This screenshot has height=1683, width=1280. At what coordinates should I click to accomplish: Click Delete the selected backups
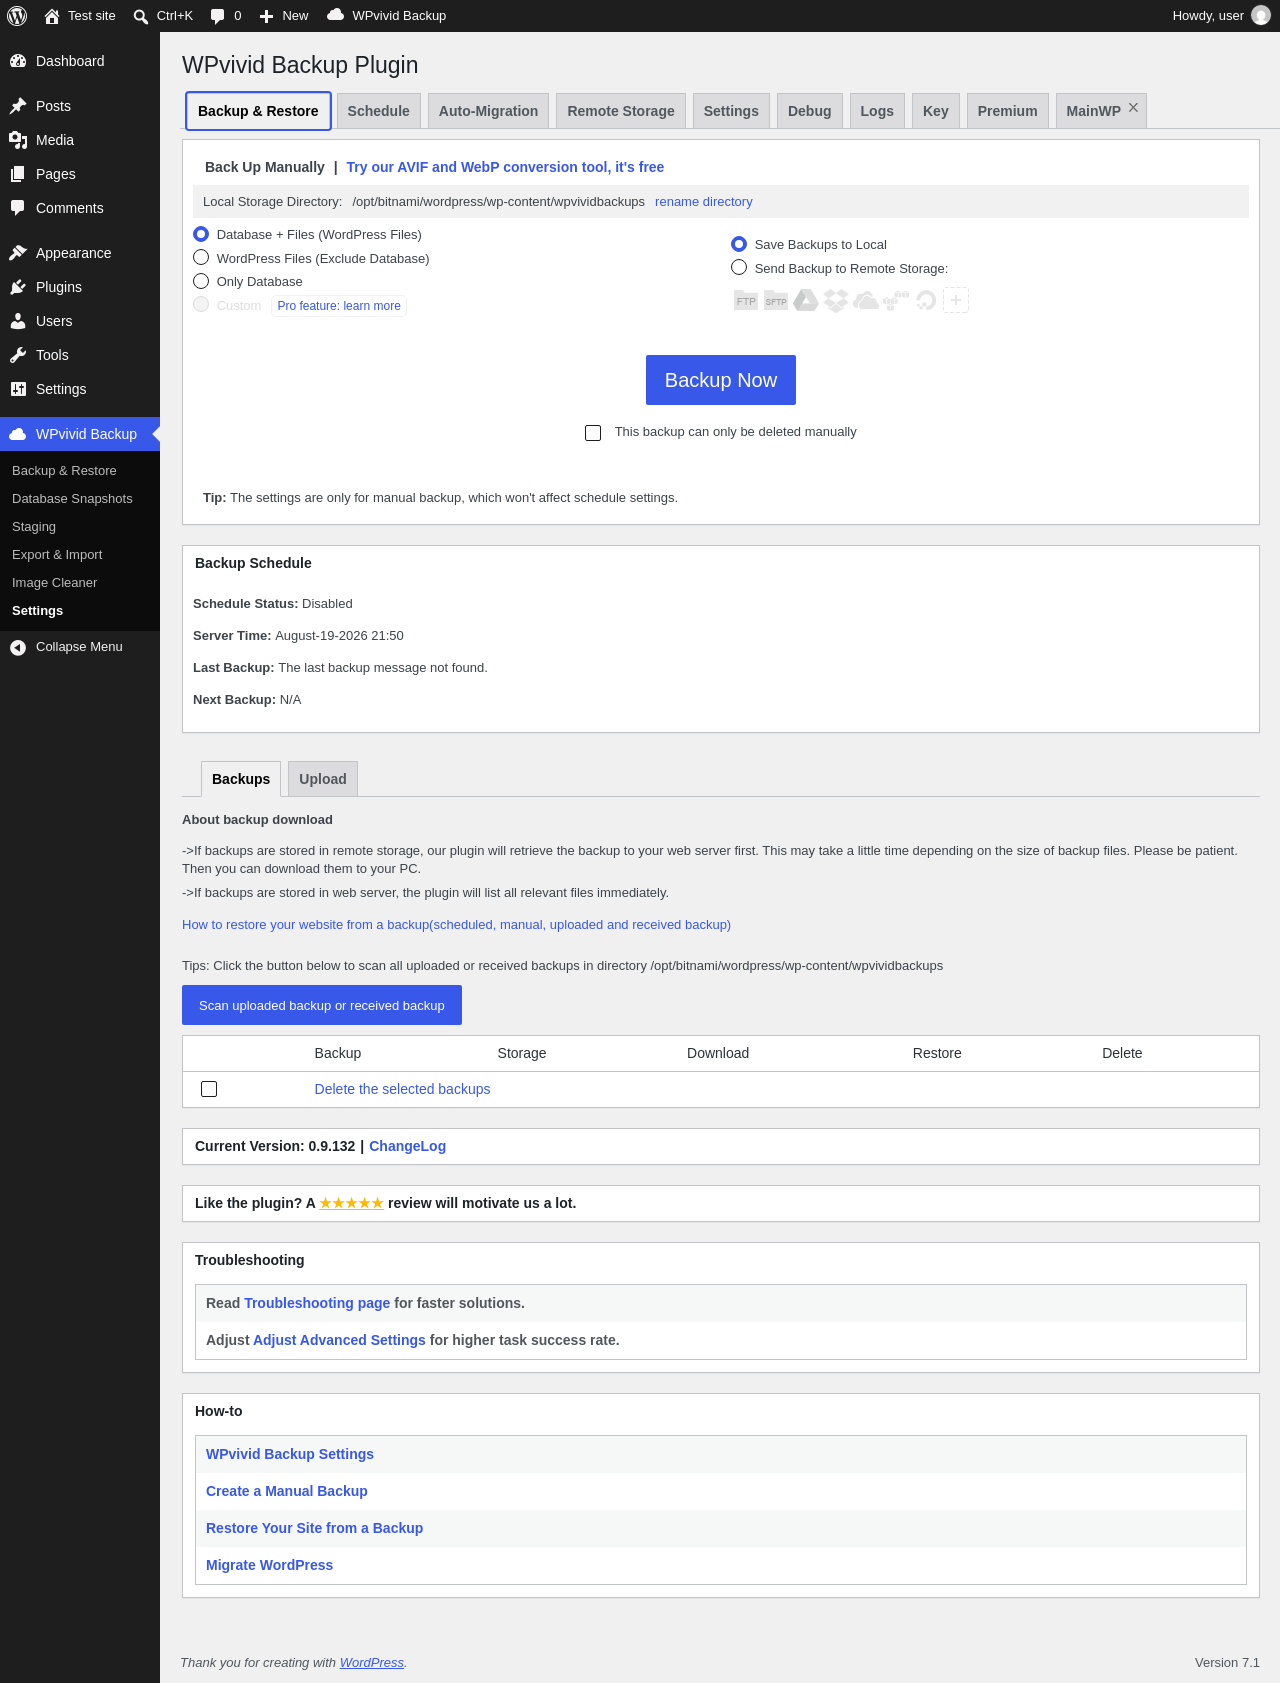[402, 1089]
